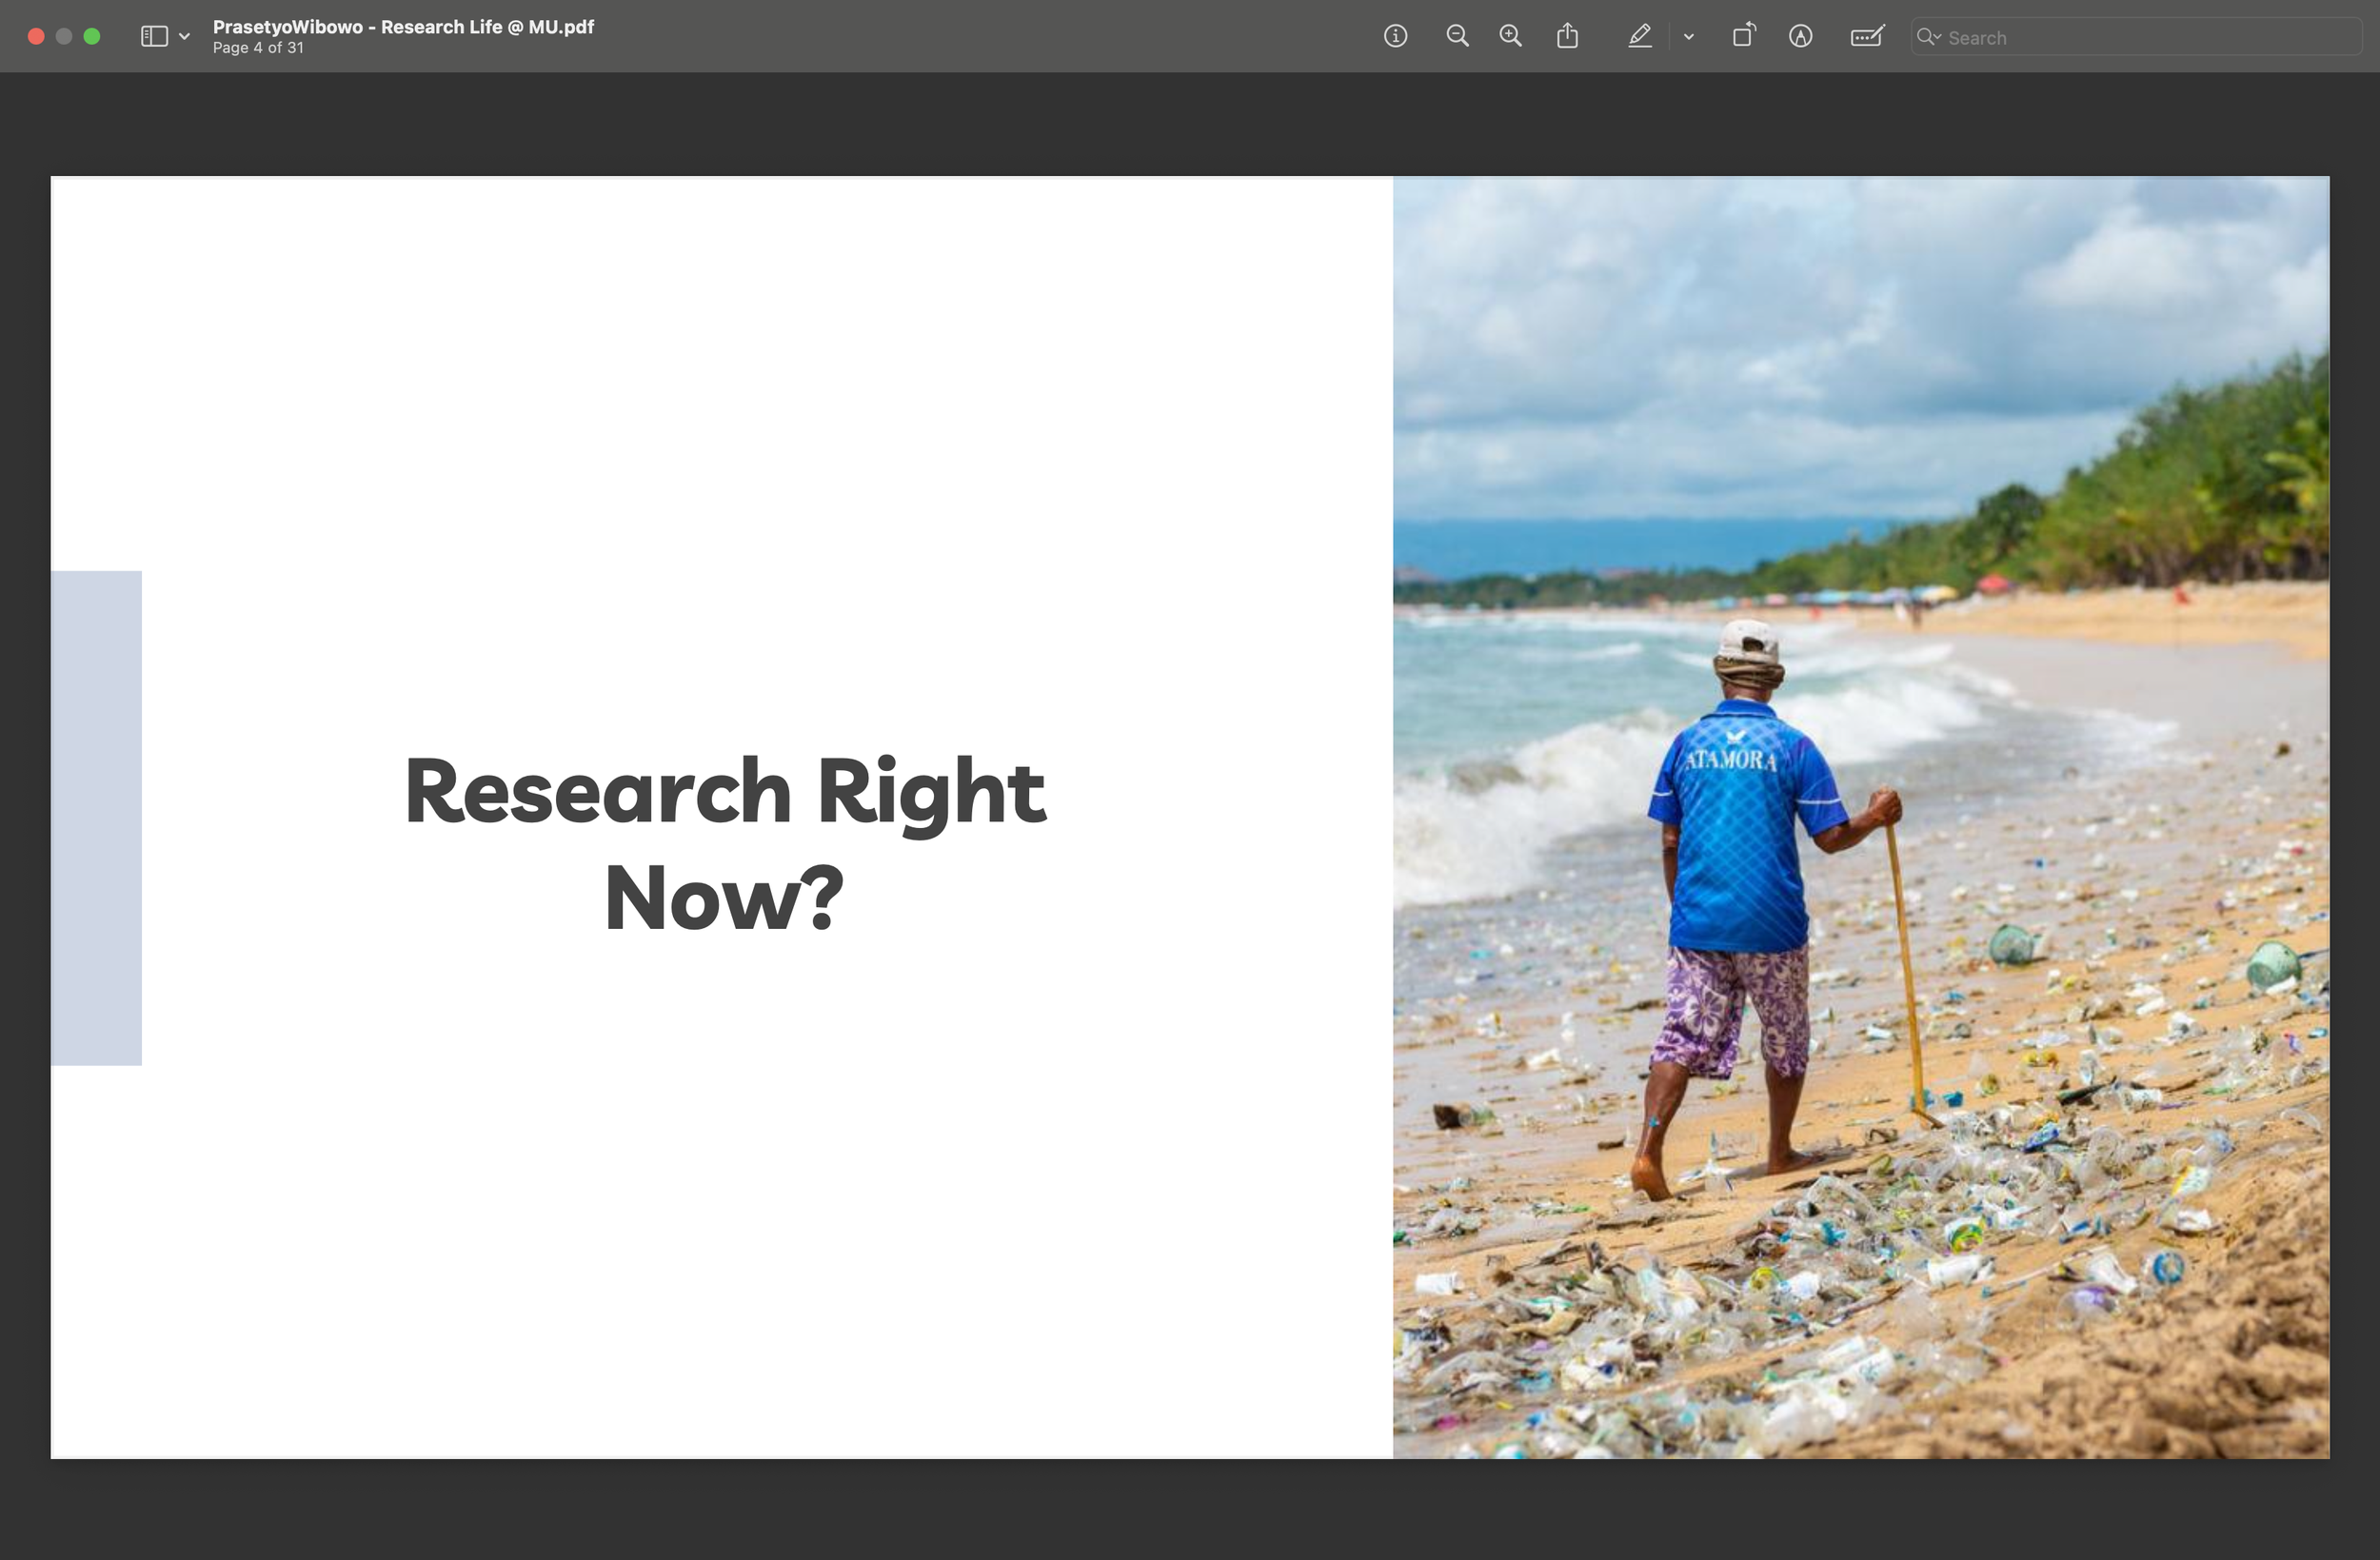Click the green full-screen window button
This screenshot has height=1560, width=2380.
tap(92, 37)
